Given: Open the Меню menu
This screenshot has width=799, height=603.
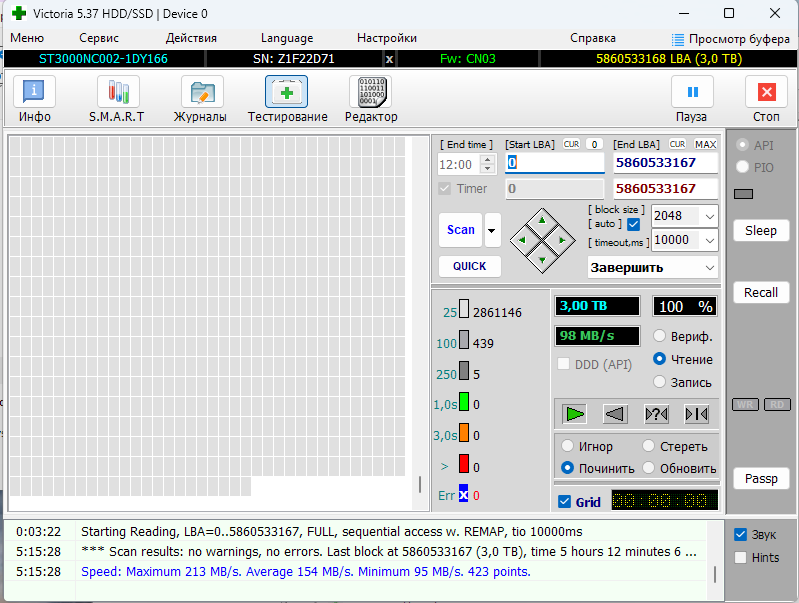Looking at the screenshot, I should [27, 38].
